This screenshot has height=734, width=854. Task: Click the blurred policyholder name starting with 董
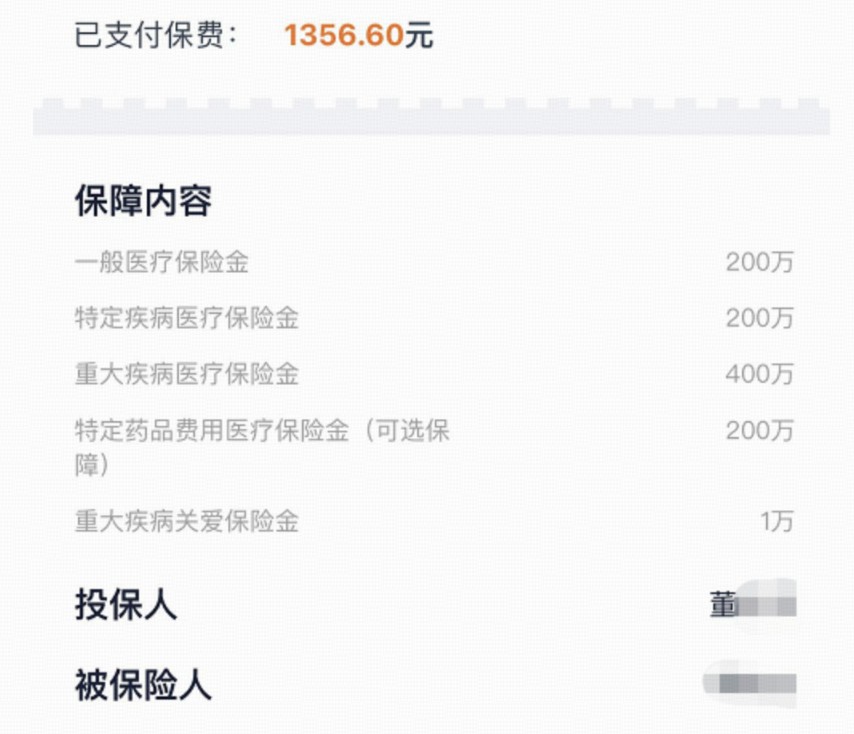coord(753,605)
